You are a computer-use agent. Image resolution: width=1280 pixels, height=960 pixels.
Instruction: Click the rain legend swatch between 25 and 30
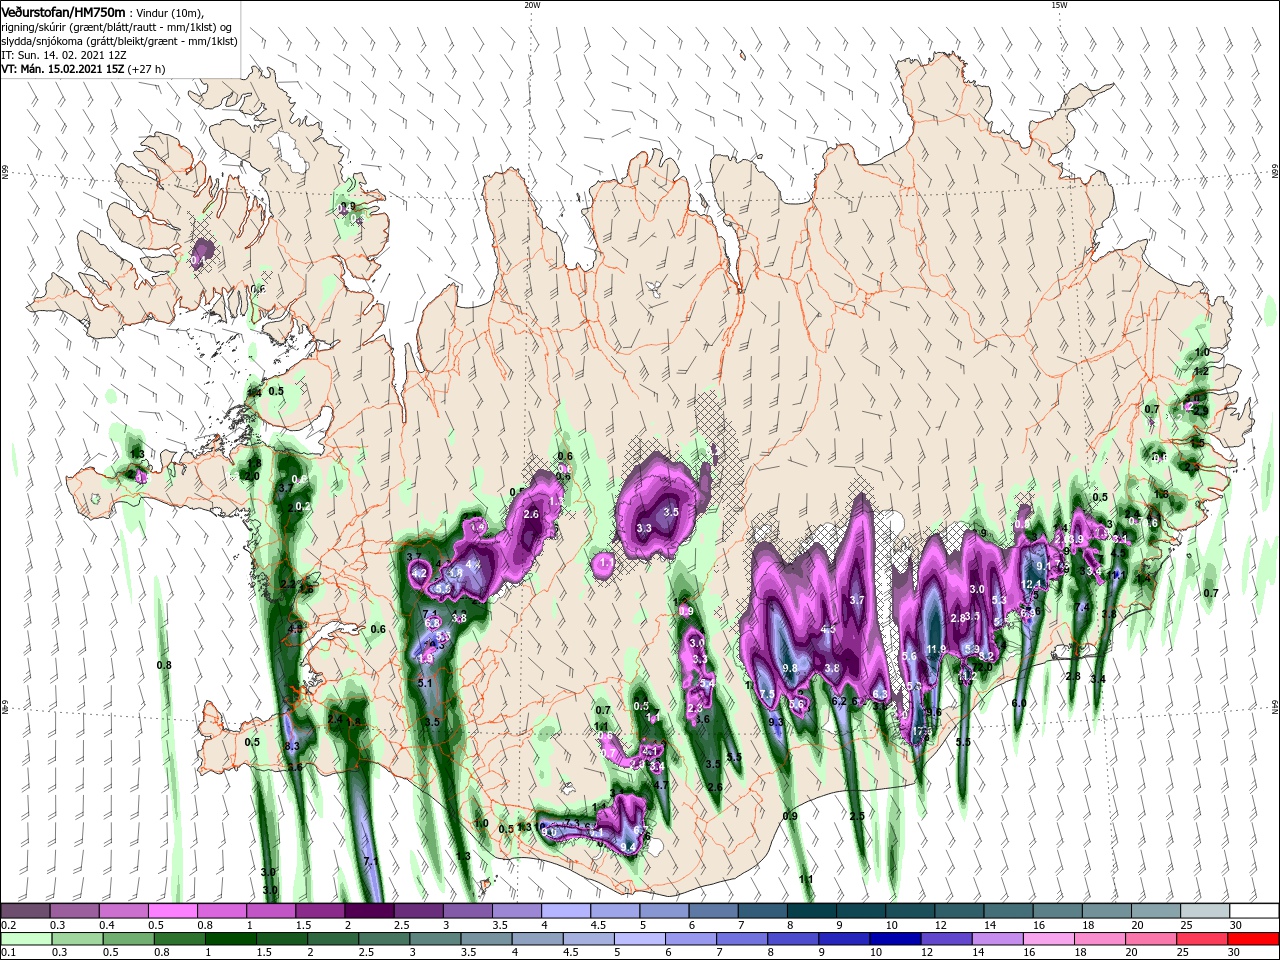click(1203, 939)
